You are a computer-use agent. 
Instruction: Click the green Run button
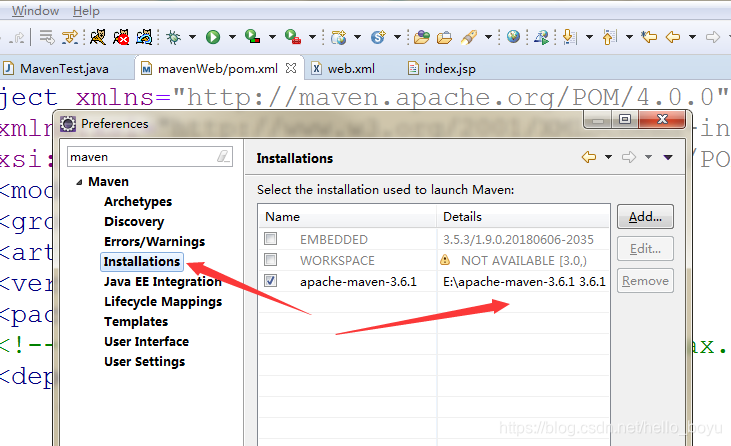point(213,37)
